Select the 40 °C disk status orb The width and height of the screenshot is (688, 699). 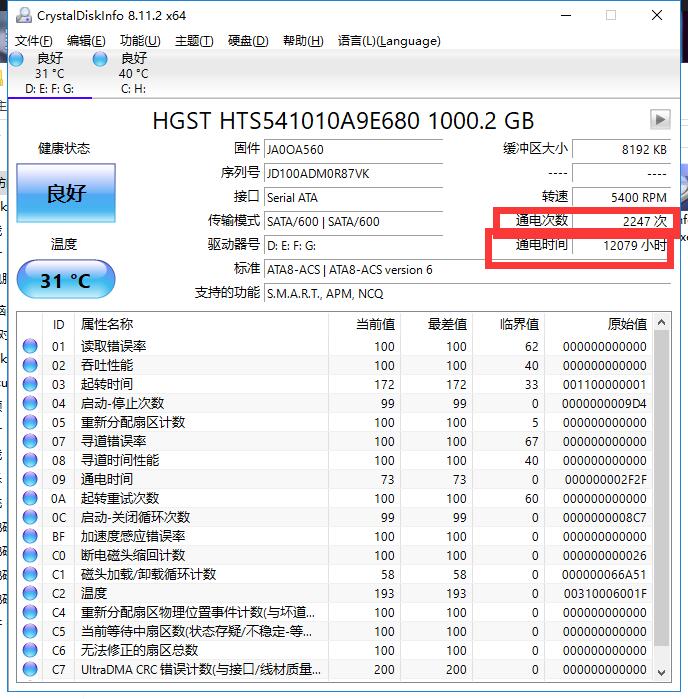[100, 59]
